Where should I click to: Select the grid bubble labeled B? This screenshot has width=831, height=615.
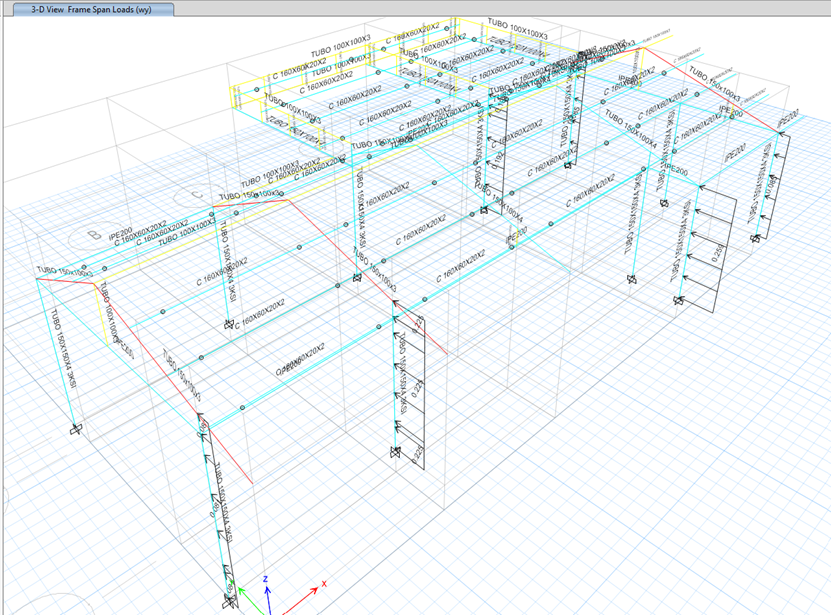point(94,233)
